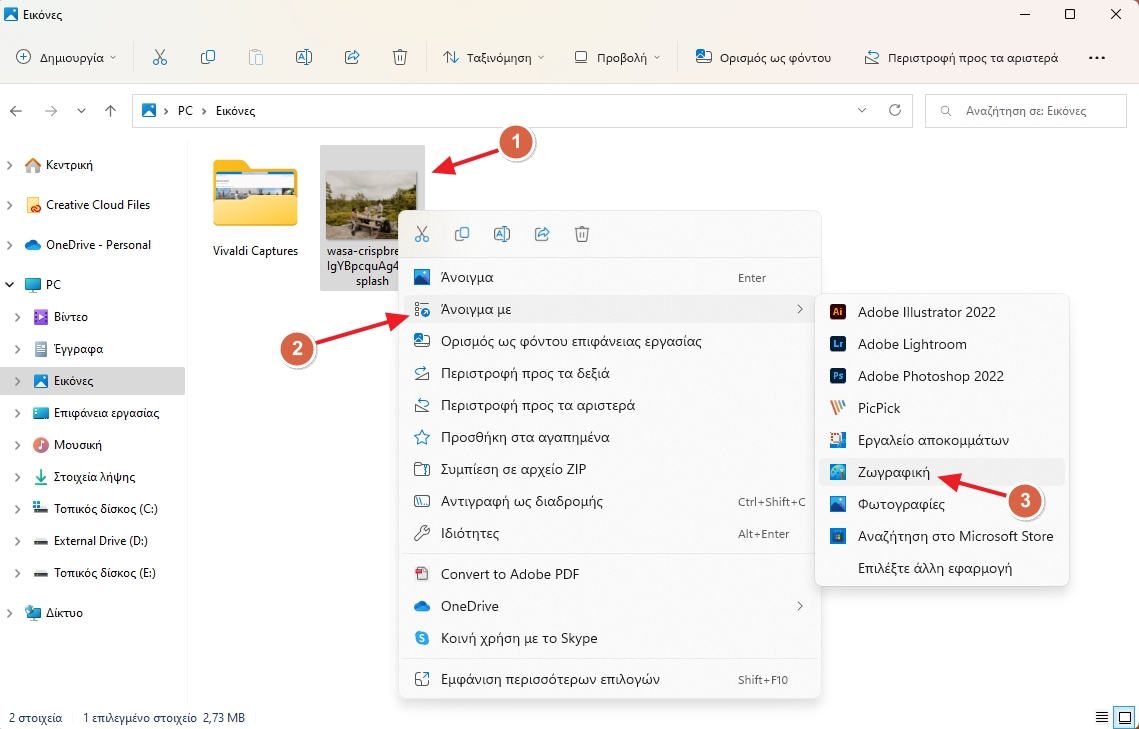The height and width of the screenshot is (729, 1139).
Task: Open the Δημιουργία new item dropdown
Action: 66,57
